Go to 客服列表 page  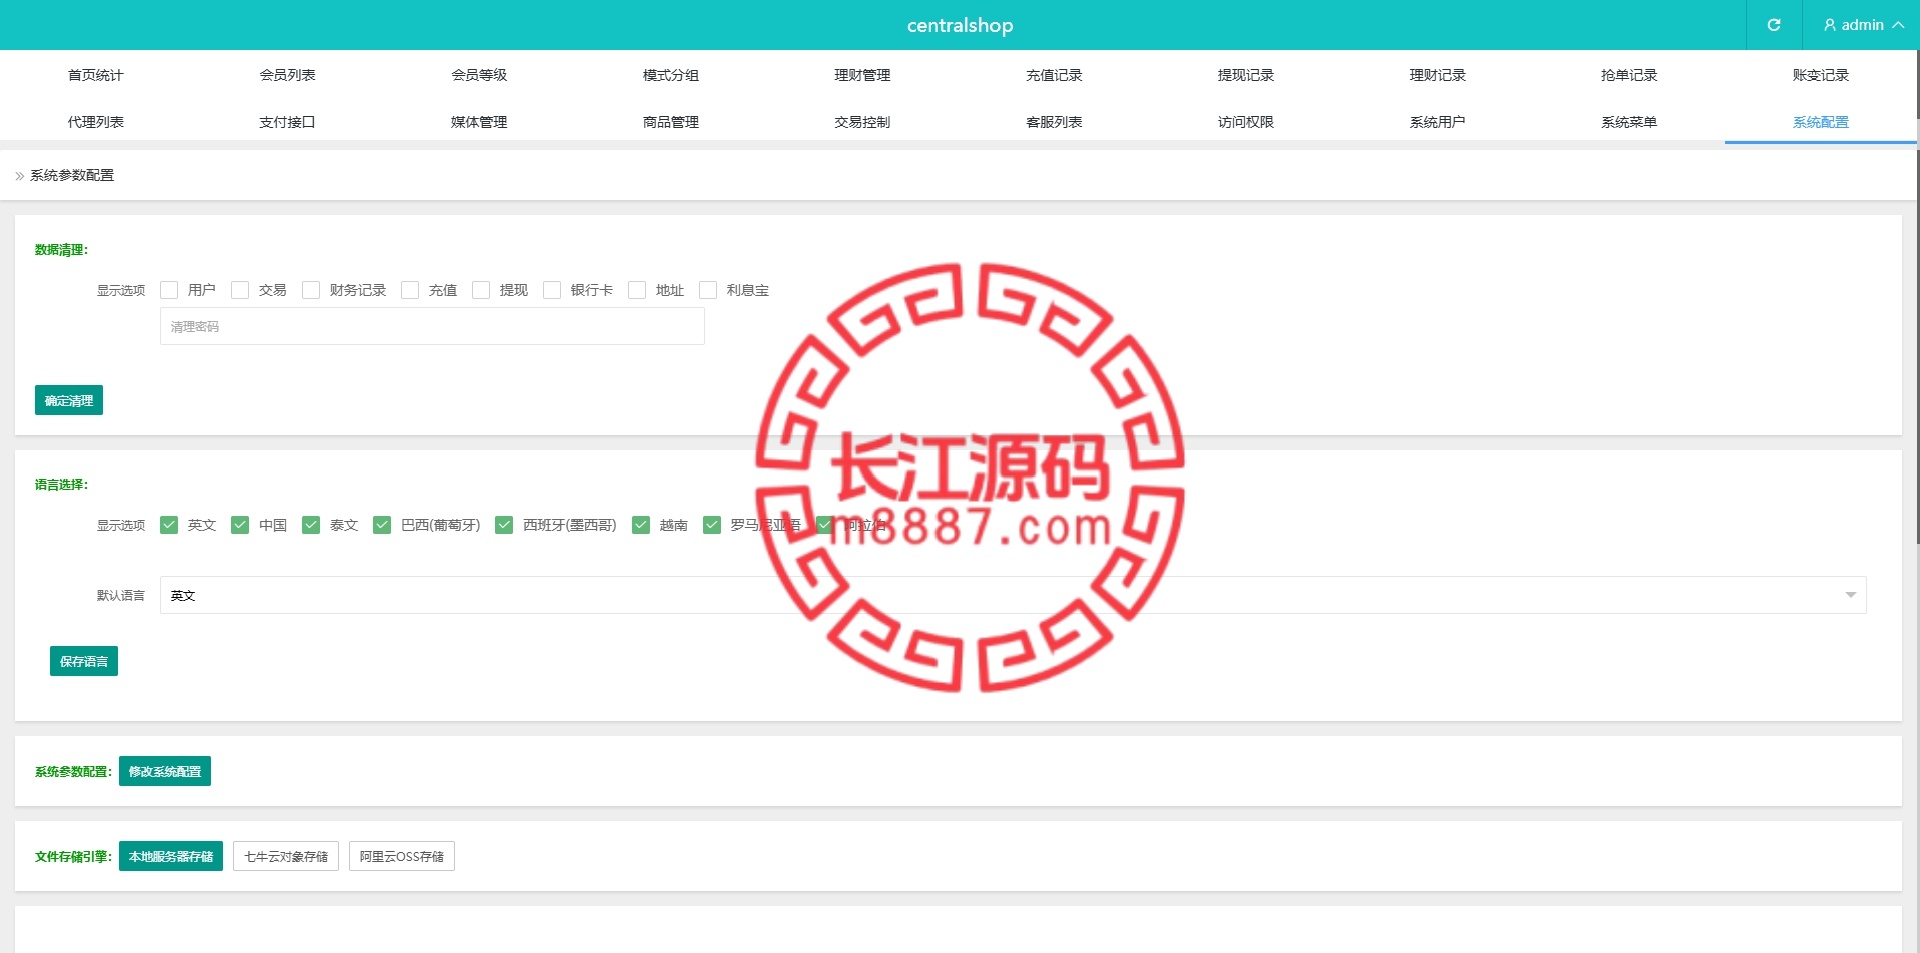point(1054,122)
